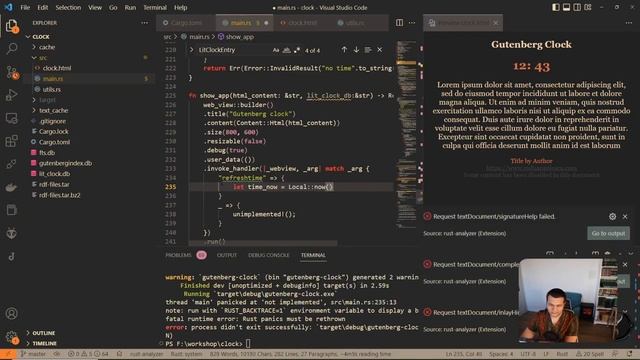Open the Run and Debug view
The width and height of the screenshot is (640, 360).
click(x=11, y=95)
